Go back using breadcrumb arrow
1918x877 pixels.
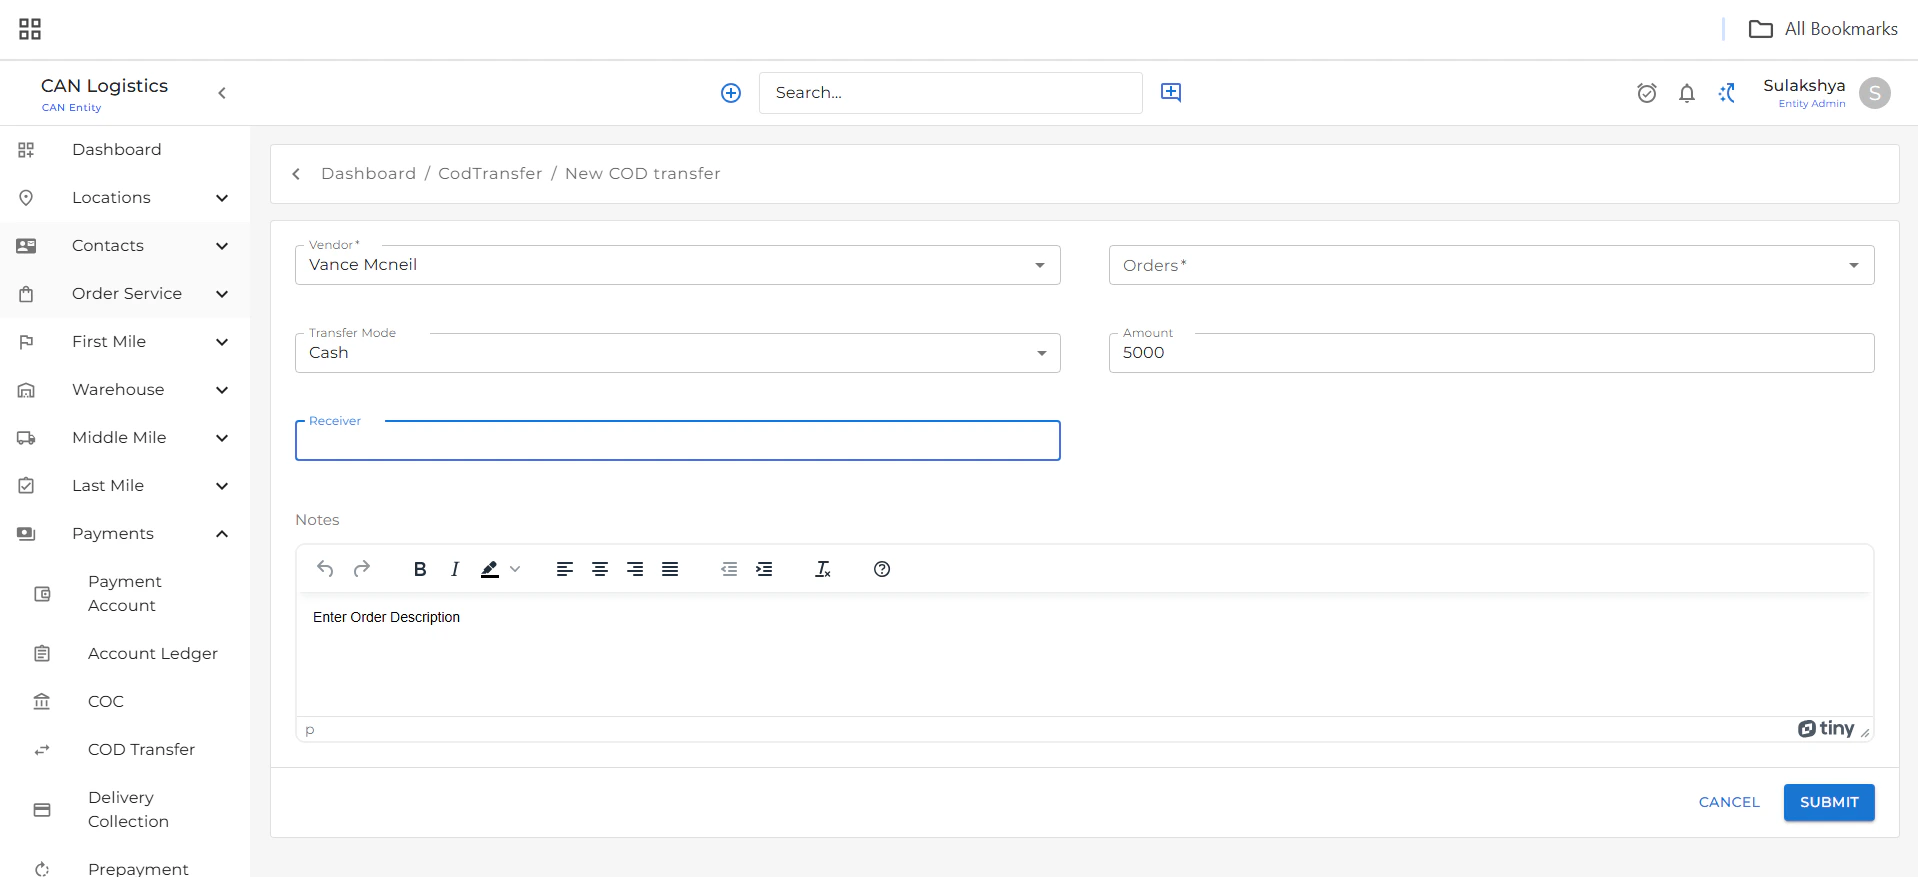click(296, 174)
